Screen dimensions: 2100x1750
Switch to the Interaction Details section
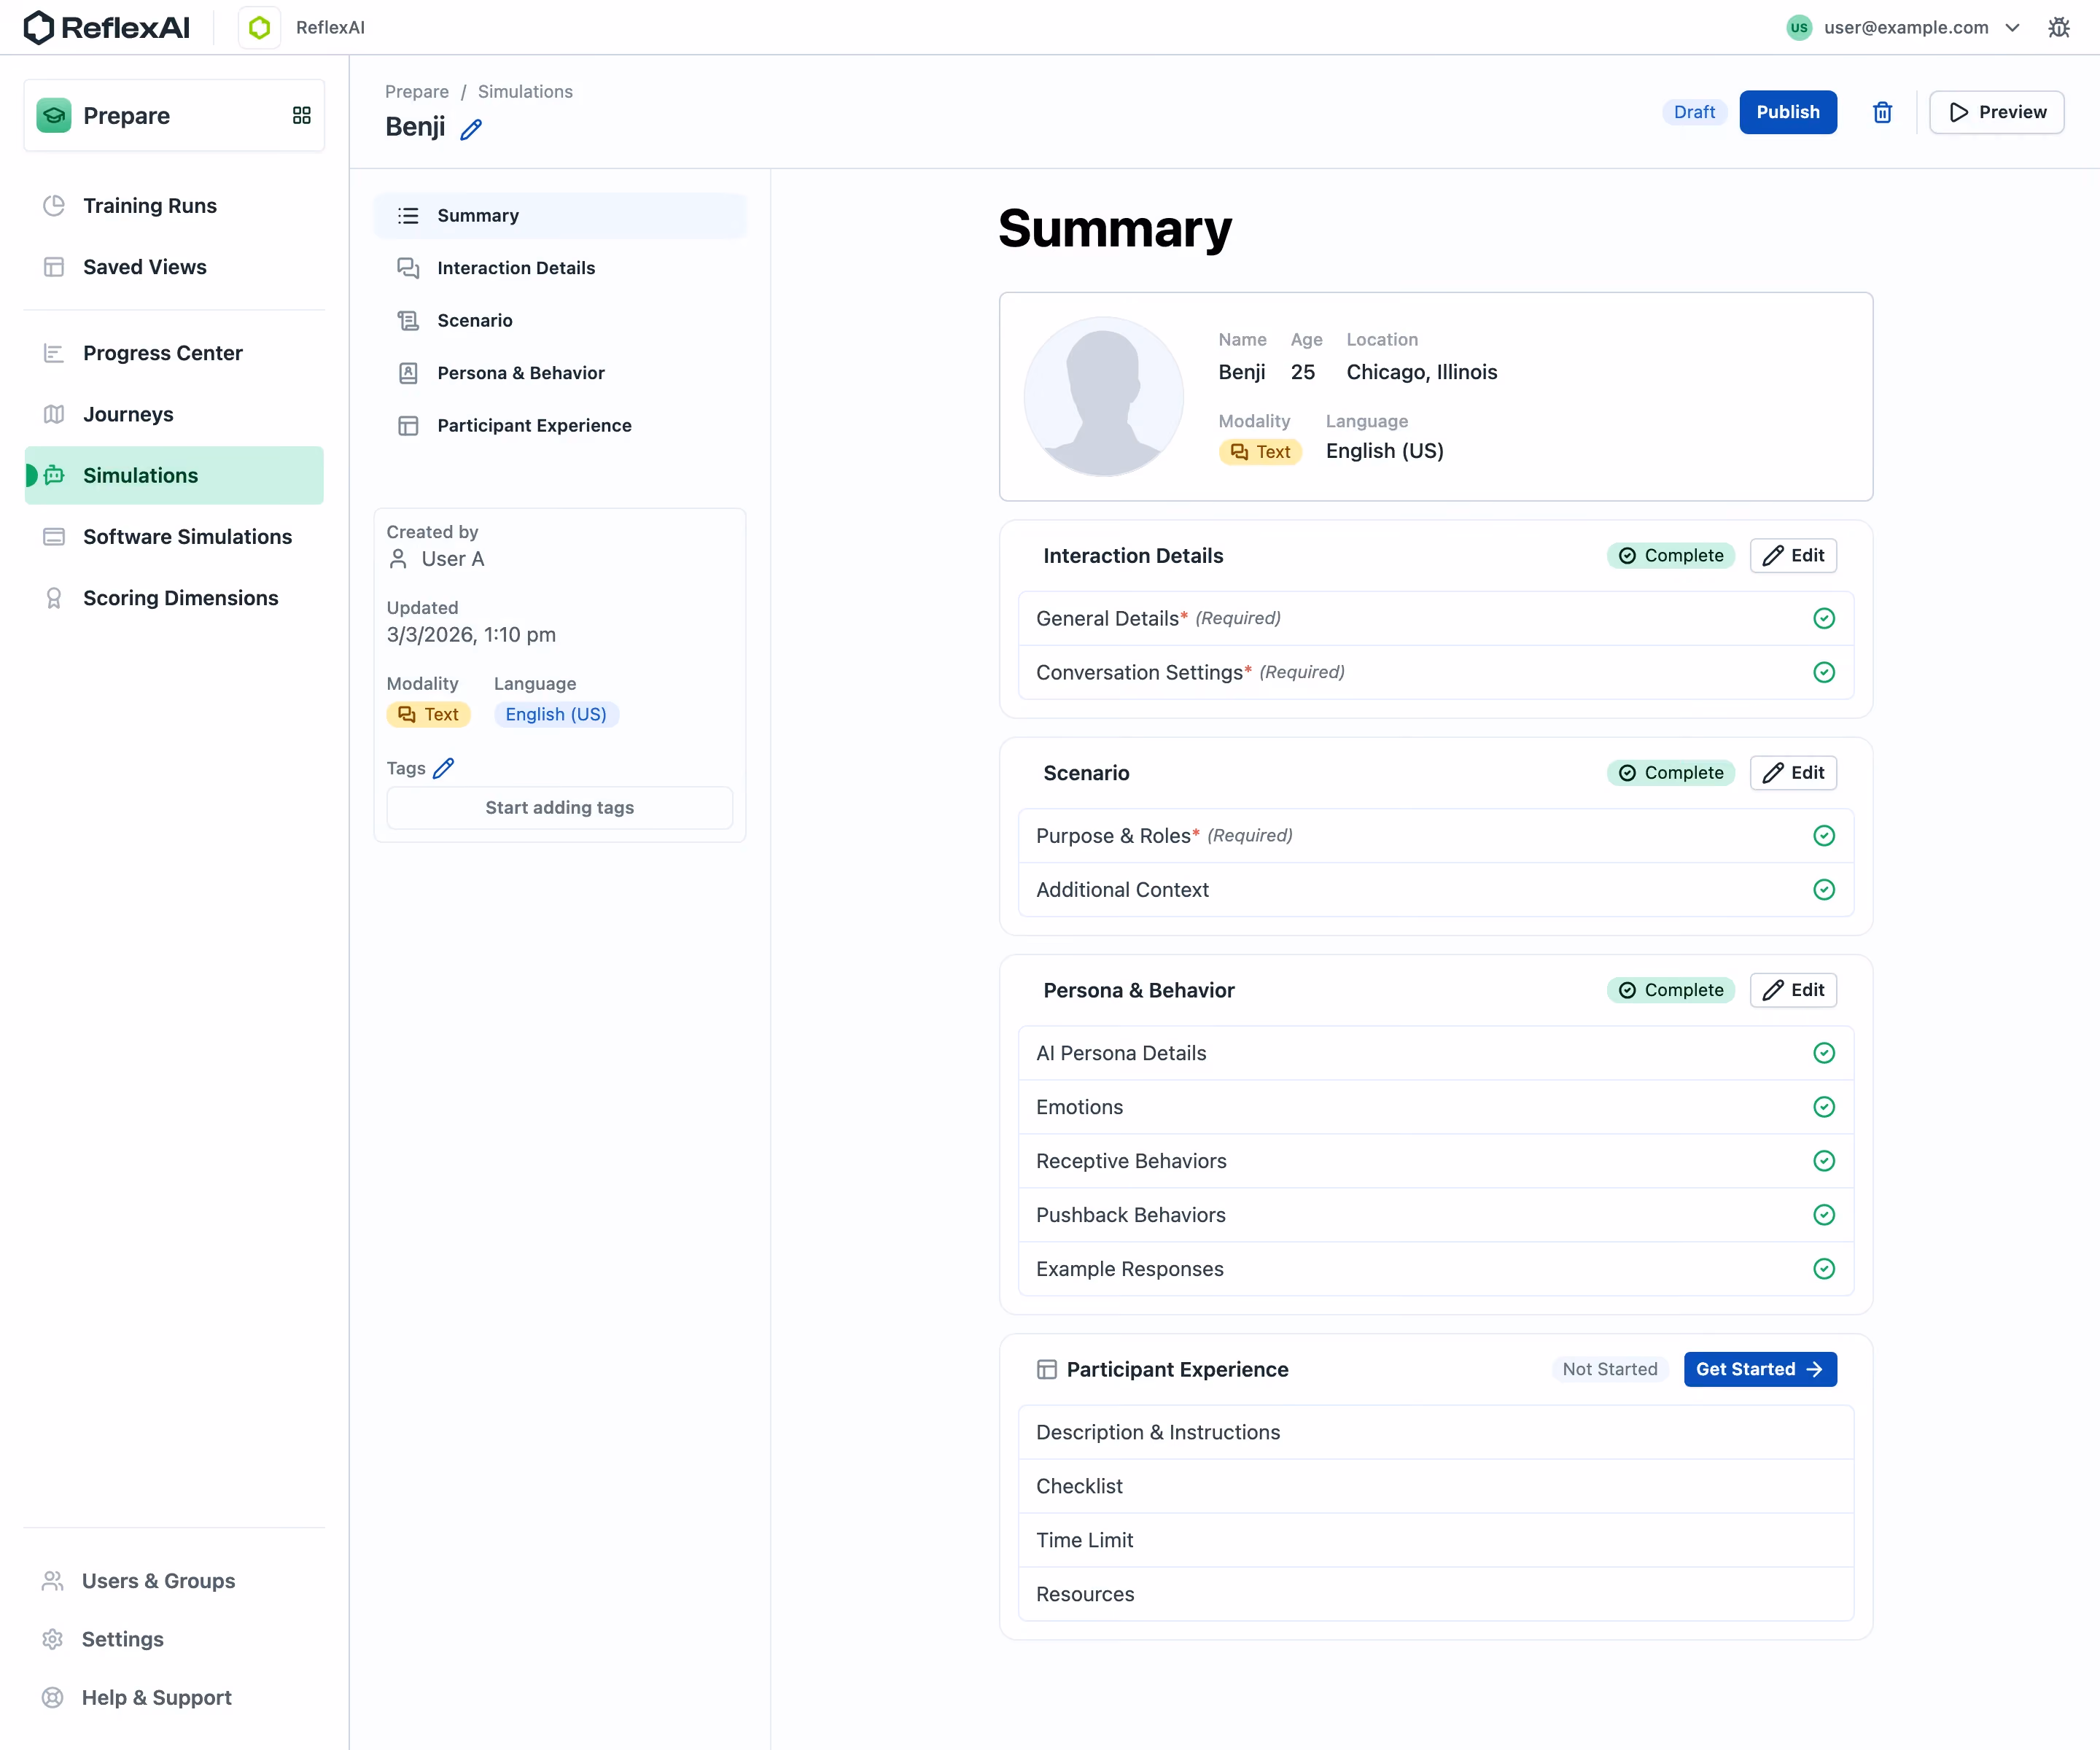click(x=559, y=268)
